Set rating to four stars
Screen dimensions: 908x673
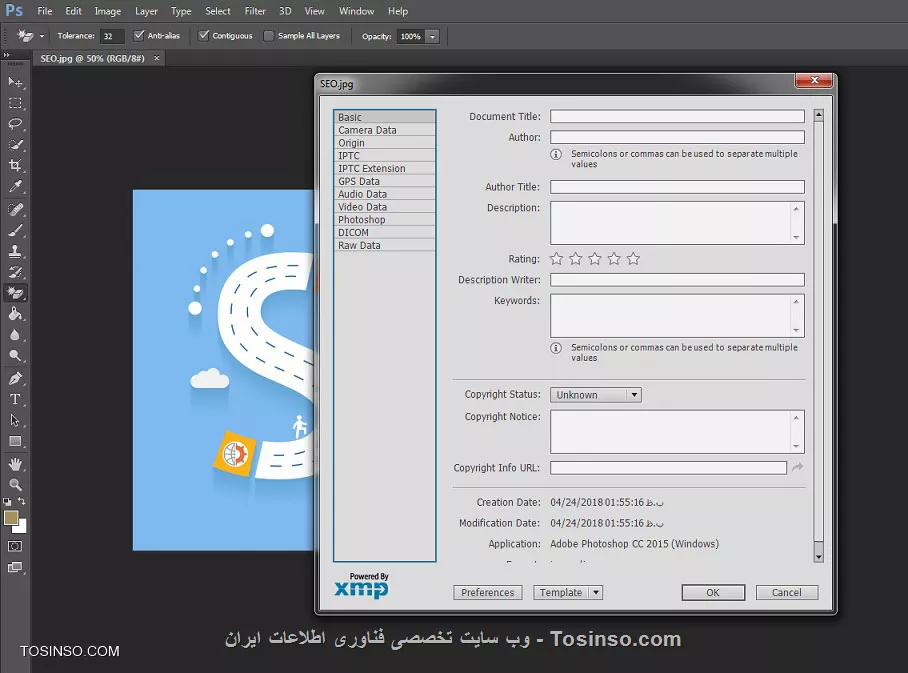[x=614, y=259]
